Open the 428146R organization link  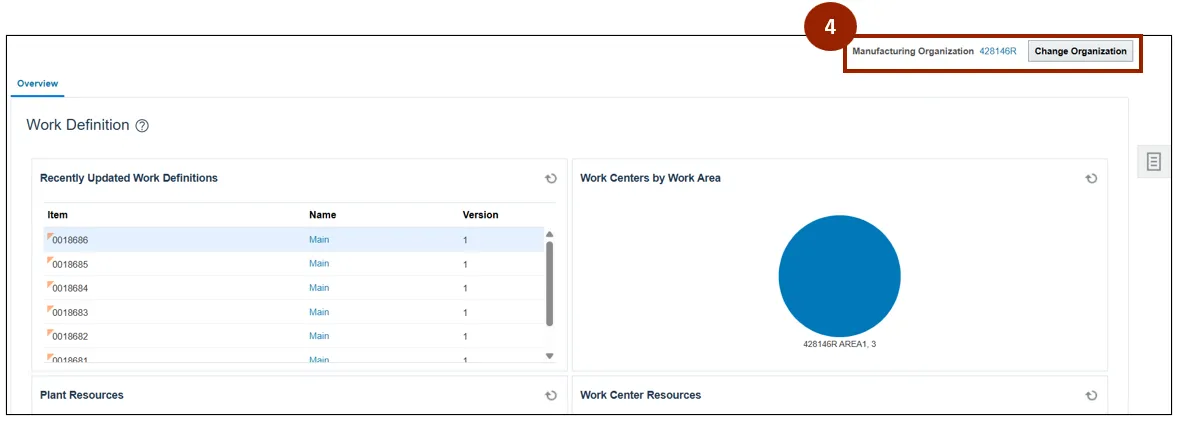pyautogui.click(x=997, y=51)
